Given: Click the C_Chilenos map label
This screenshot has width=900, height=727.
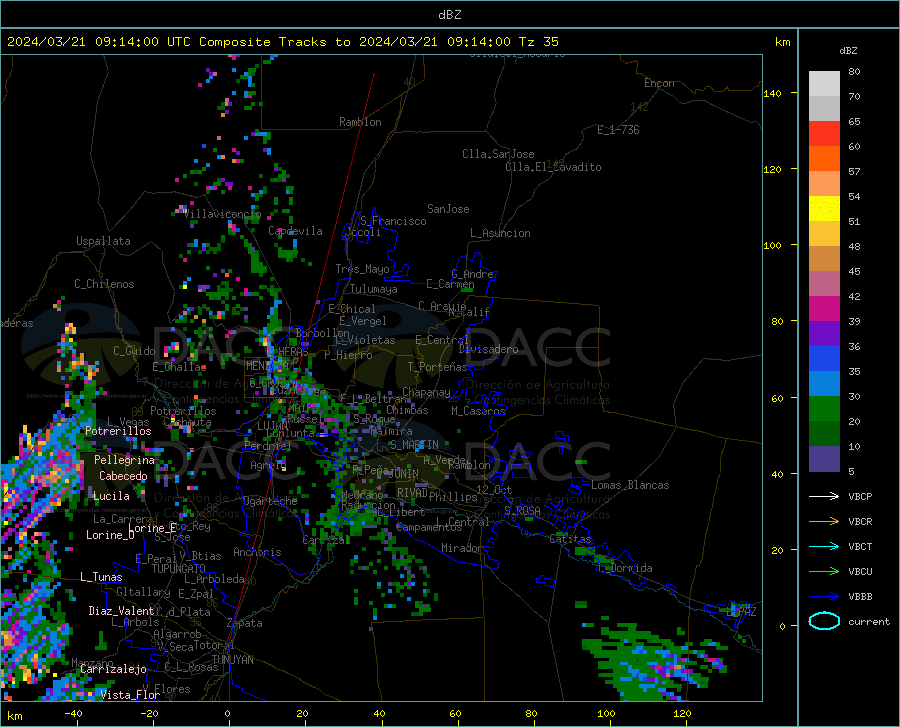Looking at the screenshot, I should [104, 284].
